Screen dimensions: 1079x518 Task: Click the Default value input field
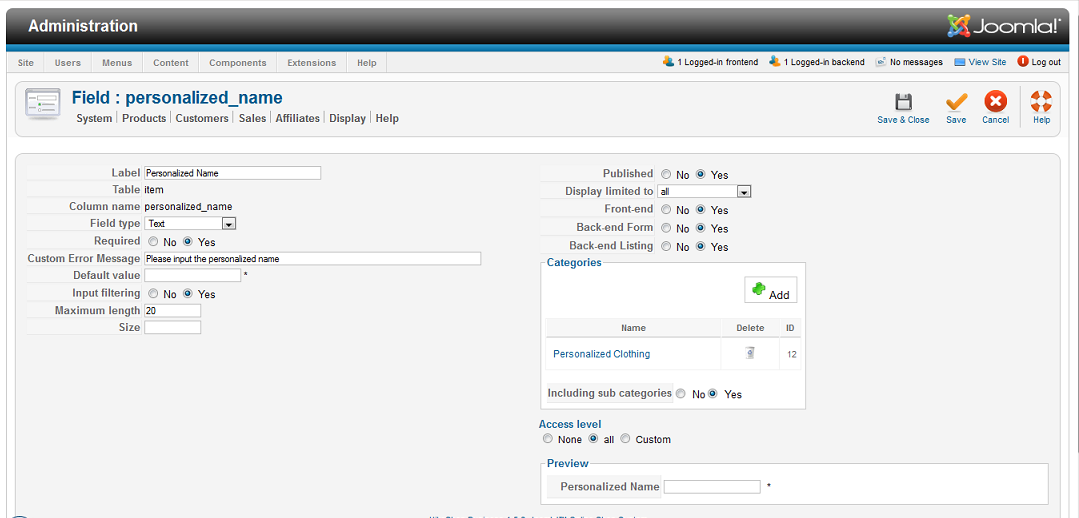click(x=193, y=275)
